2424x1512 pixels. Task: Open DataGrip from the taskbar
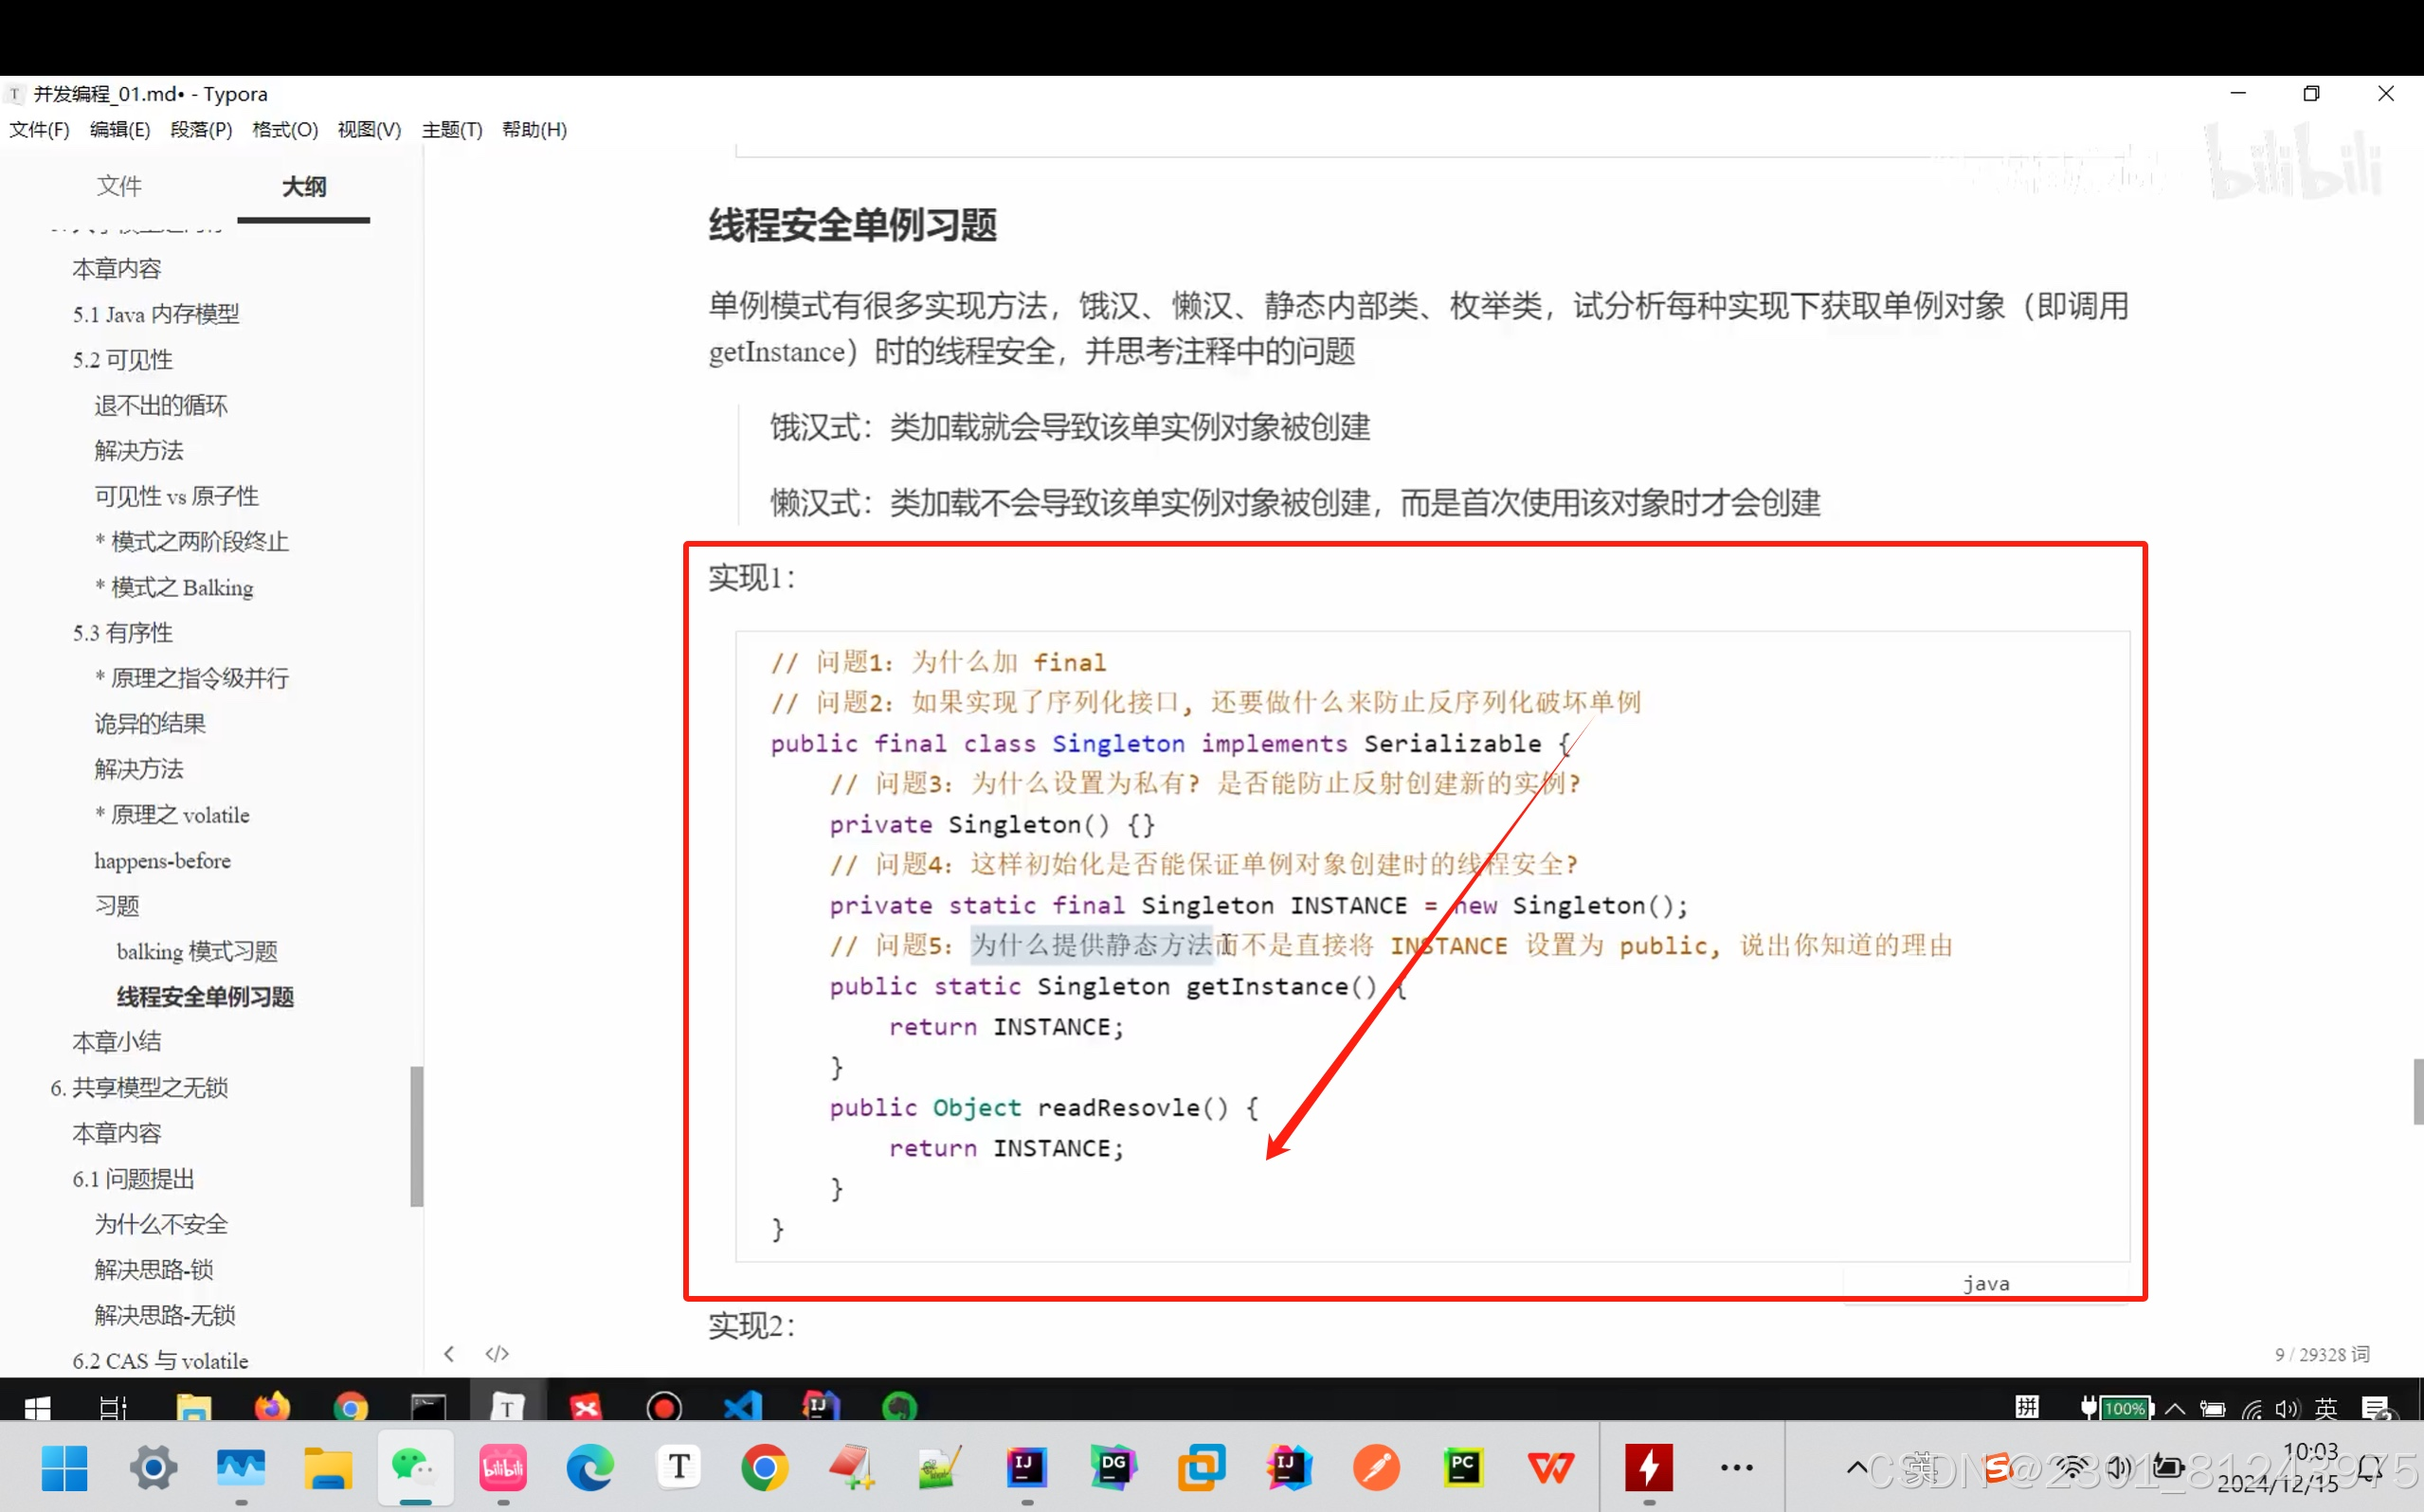point(1113,1468)
